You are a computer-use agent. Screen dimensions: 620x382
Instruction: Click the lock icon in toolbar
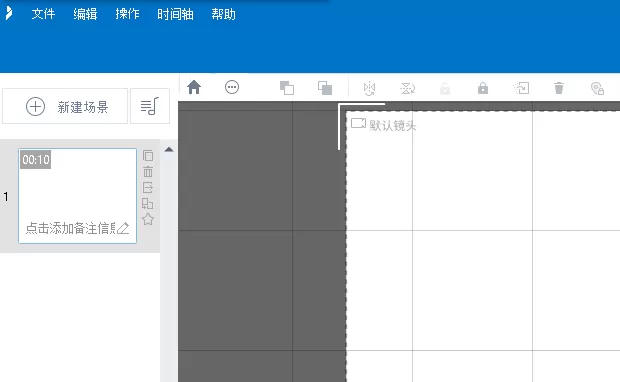coord(483,88)
